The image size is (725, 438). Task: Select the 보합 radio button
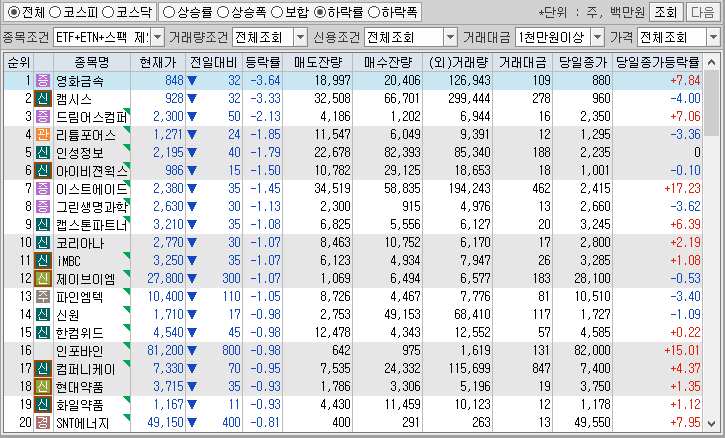coord(277,12)
